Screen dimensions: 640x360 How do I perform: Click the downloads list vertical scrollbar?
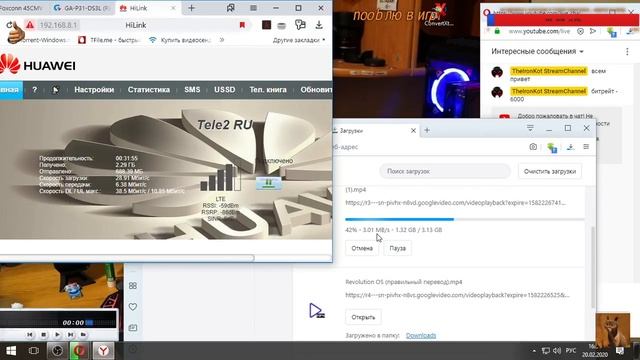(593, 267)
